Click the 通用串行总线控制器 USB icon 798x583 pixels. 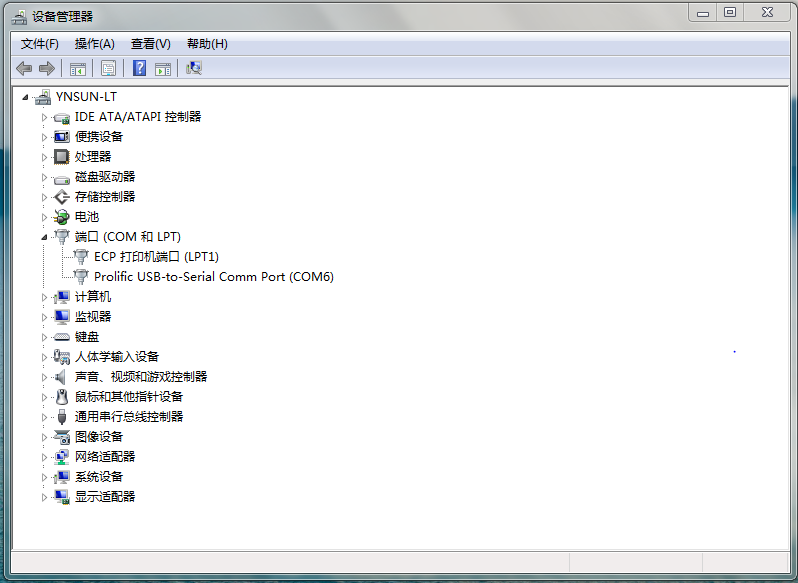tap(62, 417)
